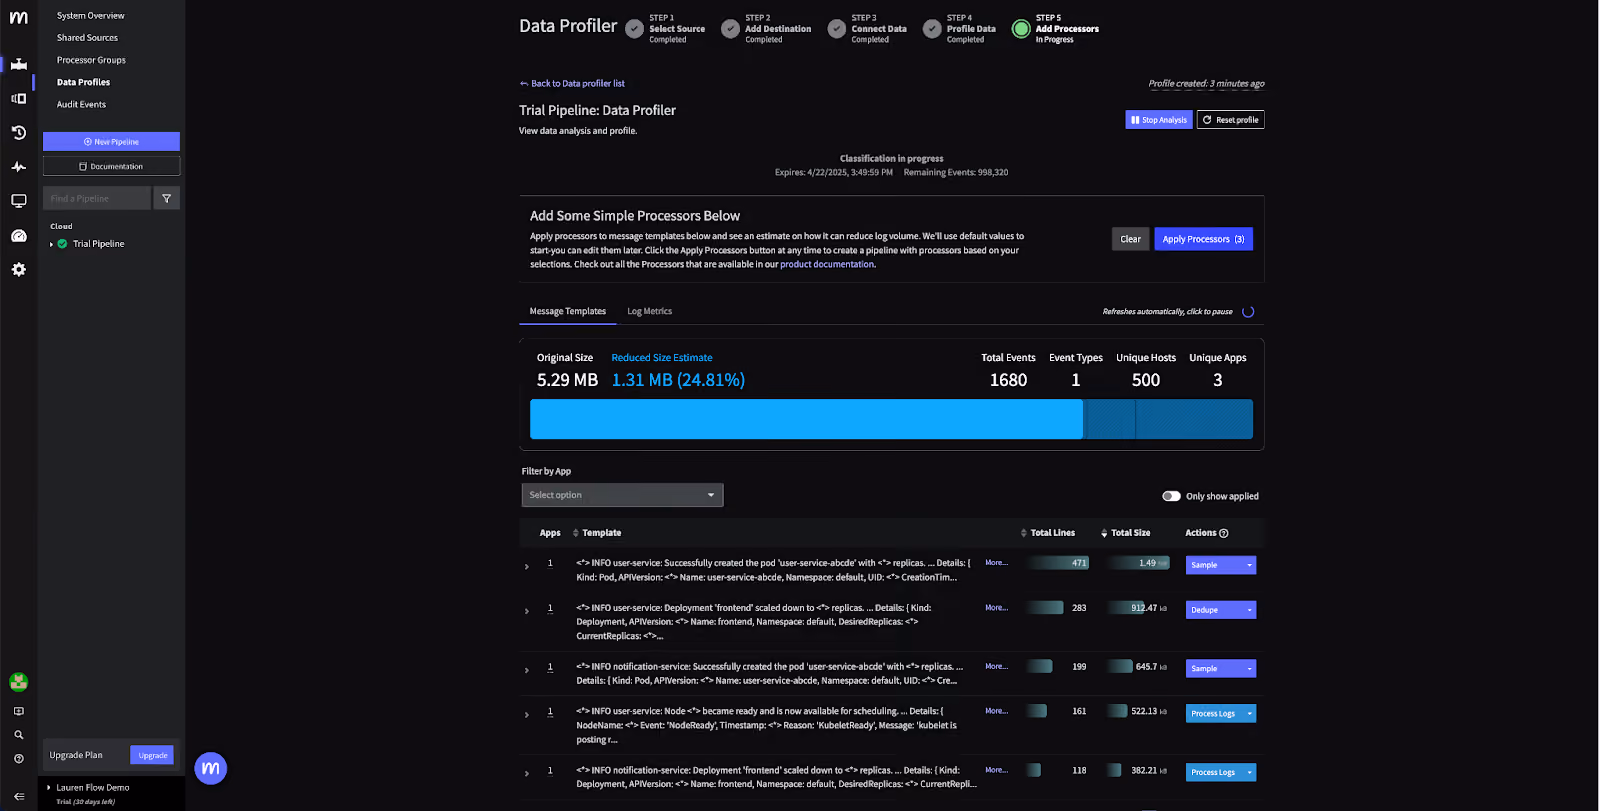
Task: Open the help question mark icon
Action: point(19,759)
